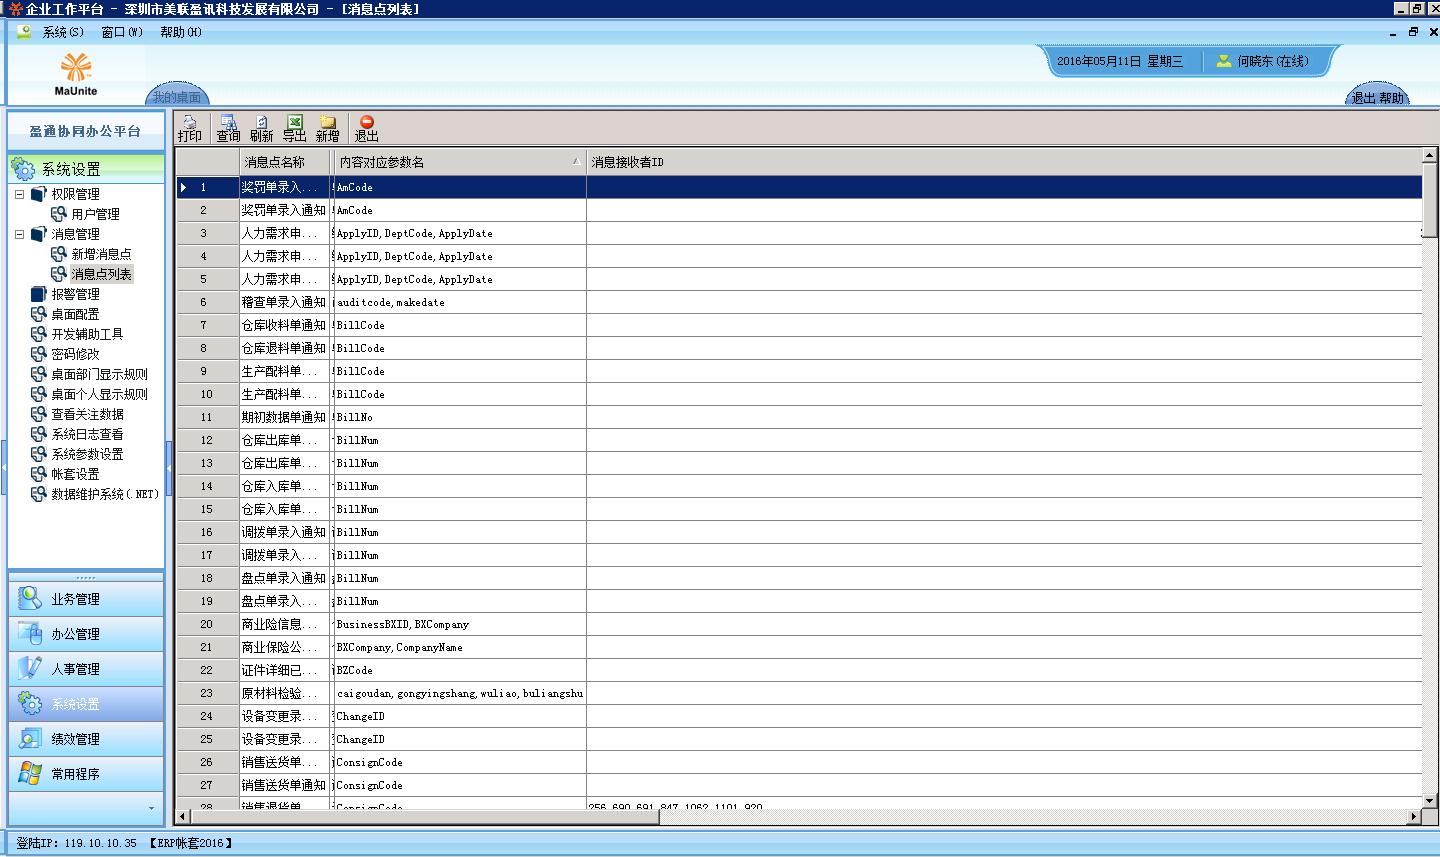Click the 新增 add new toolbar icon
This screenshot has height=857, width=1440.
click(x=328, y=128)
